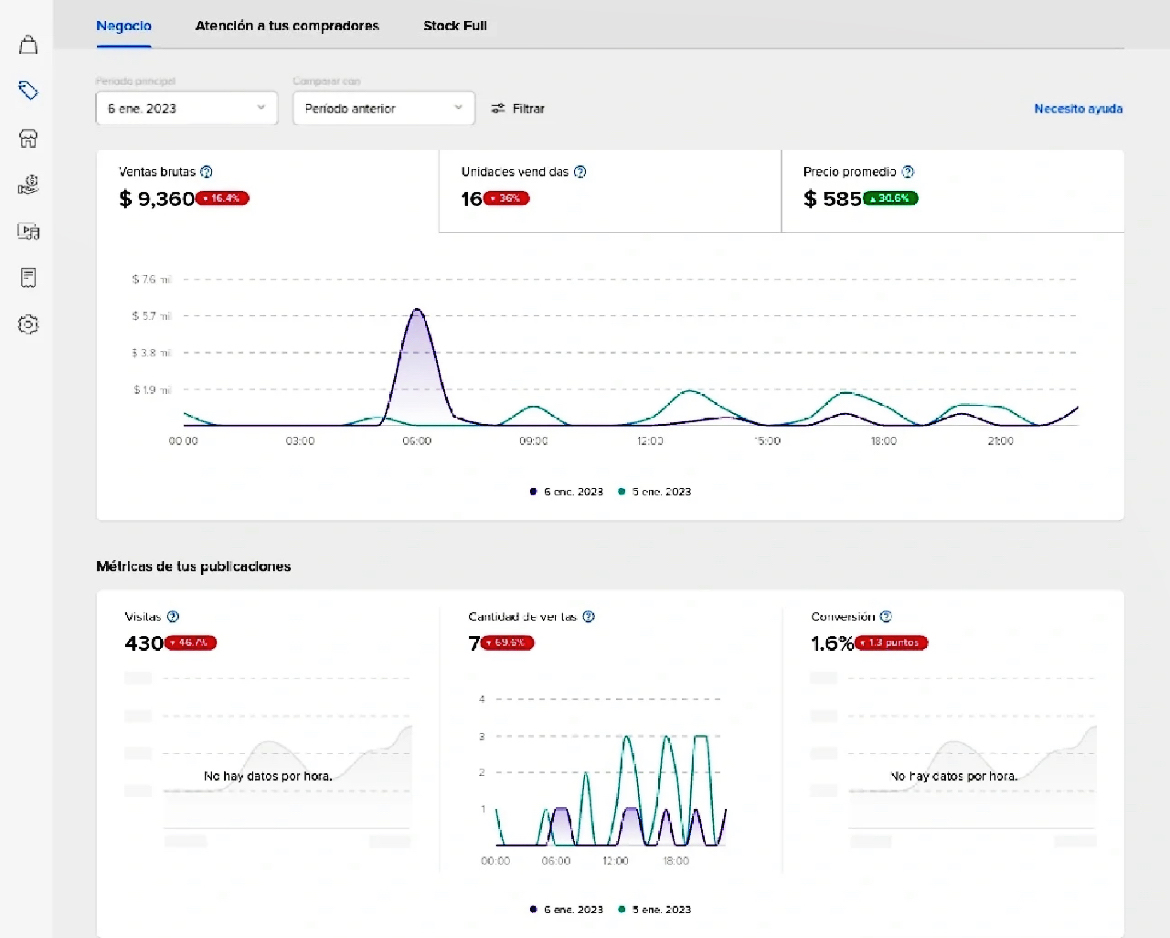Click help icon next to Unidades vendidas
This screenshot has width=1170, height=938.
point(580,172)
